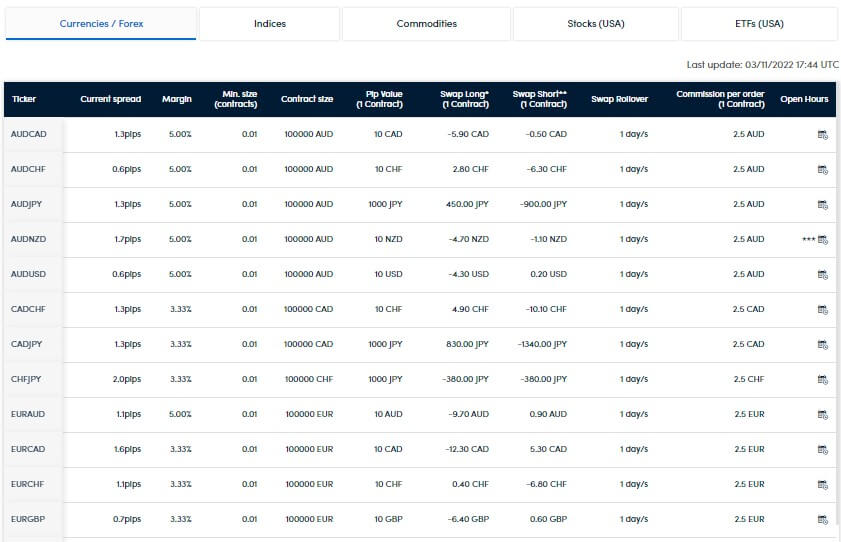
Task: Click the 10 USD pip value
Action: tap(388, 274)
